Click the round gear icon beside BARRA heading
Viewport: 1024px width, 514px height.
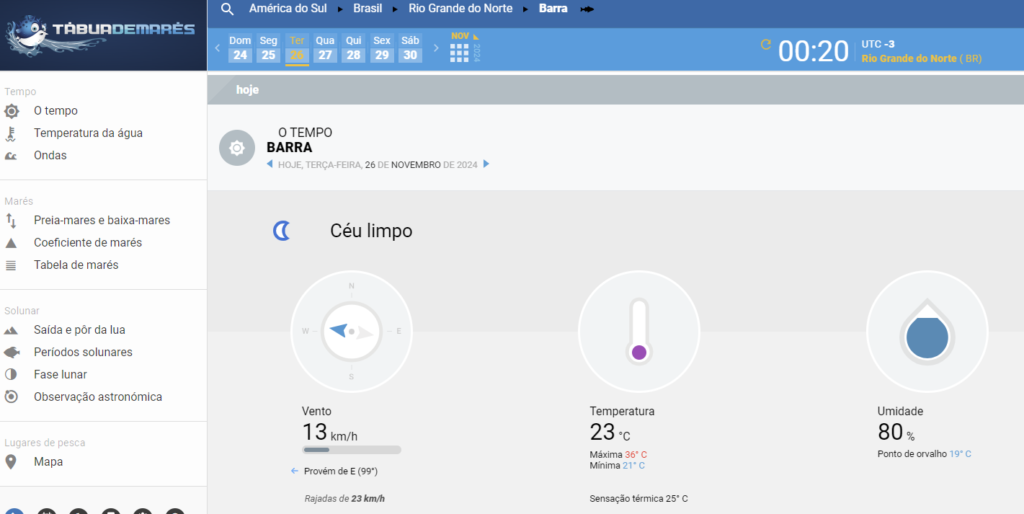click(237, 148)
